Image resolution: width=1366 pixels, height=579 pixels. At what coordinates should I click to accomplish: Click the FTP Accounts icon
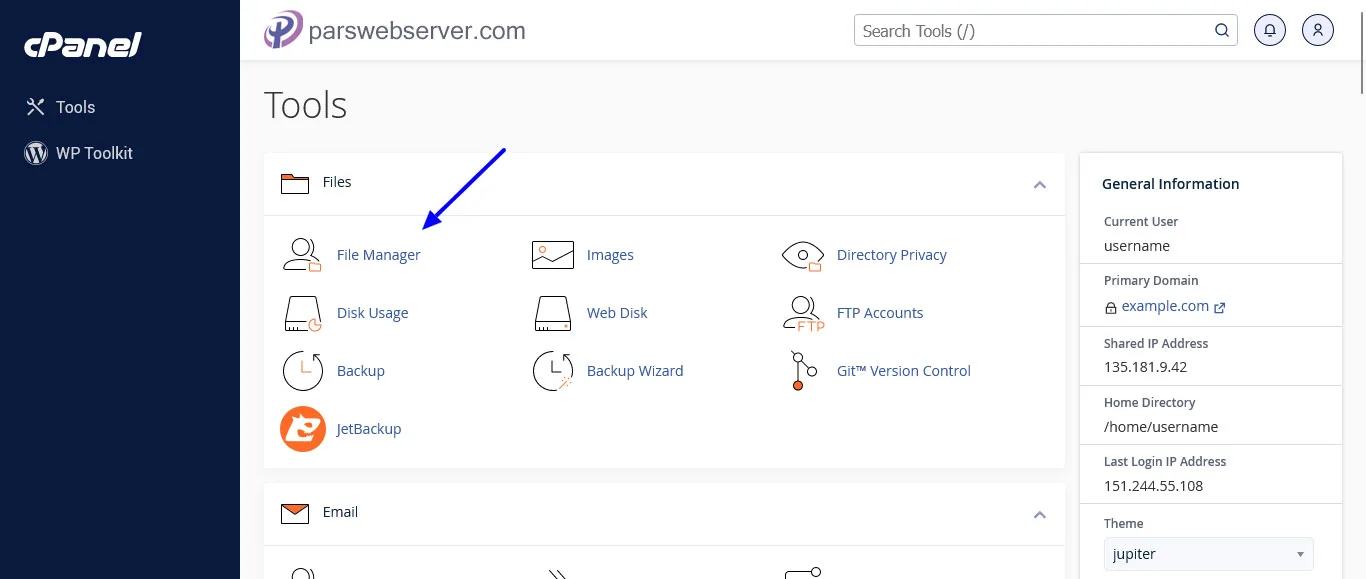pyautogui.click(x=802, y=313)
